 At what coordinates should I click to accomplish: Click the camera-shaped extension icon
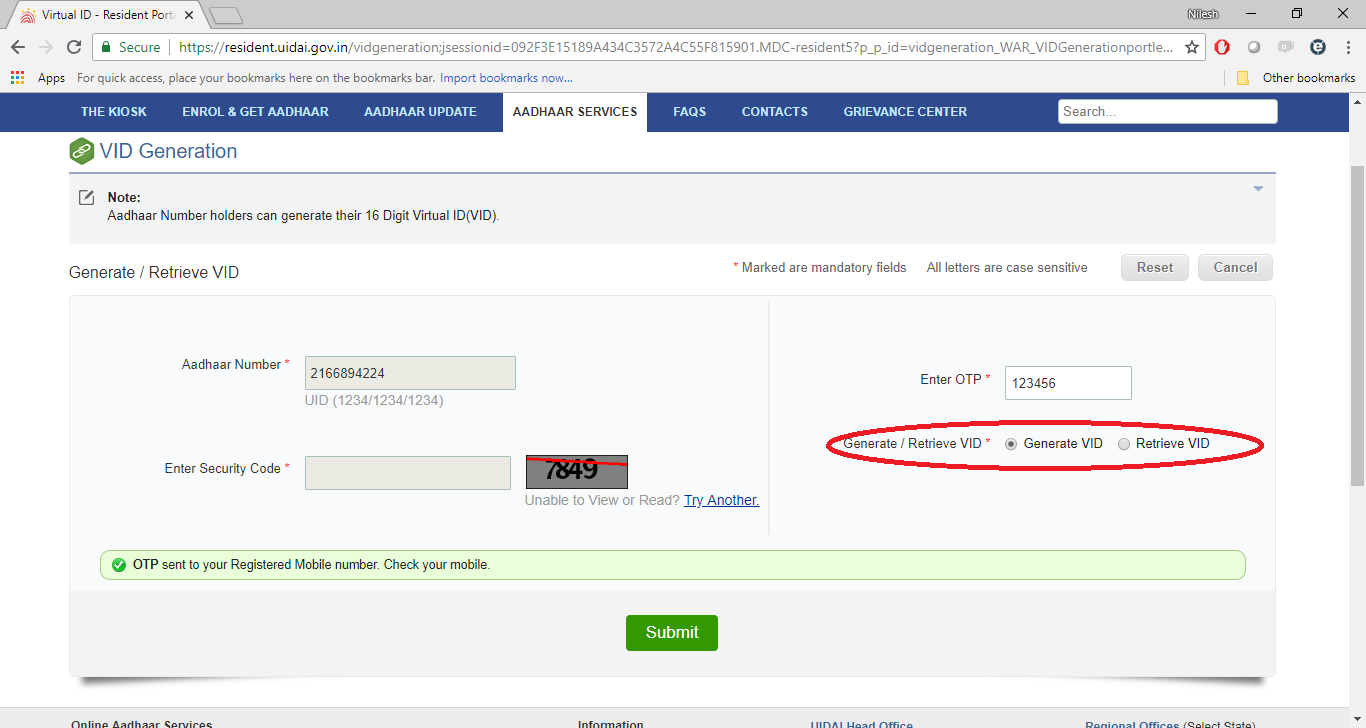[1286, 47]
